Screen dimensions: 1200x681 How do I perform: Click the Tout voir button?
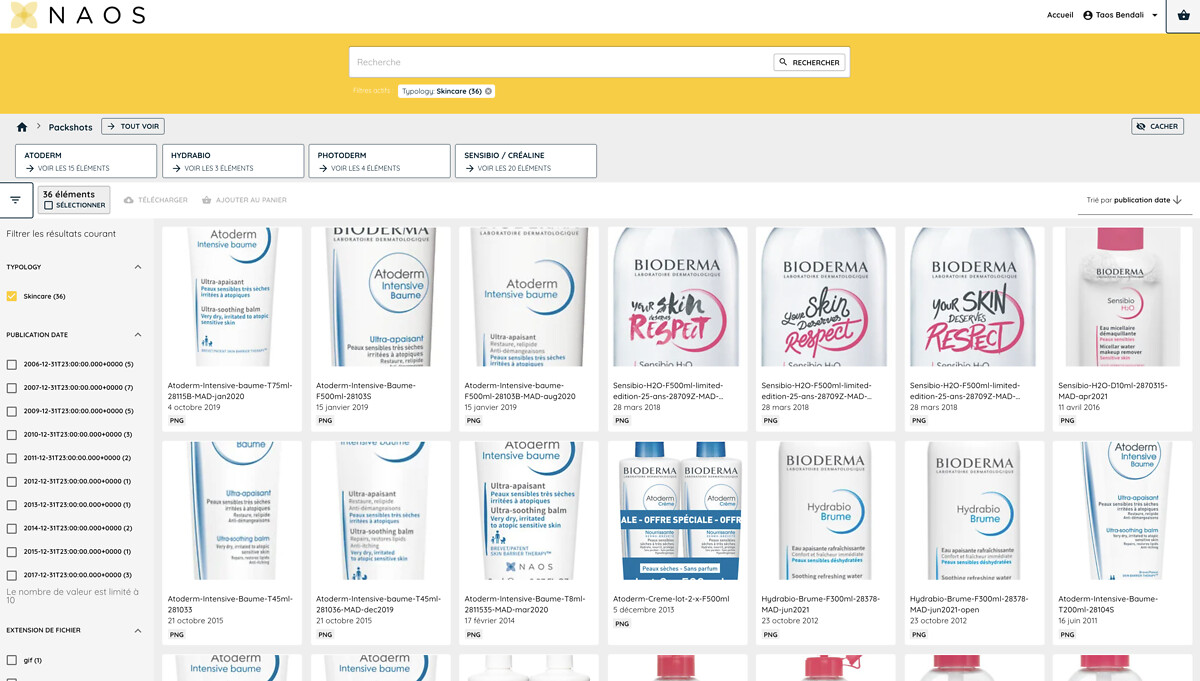pos(133,126)
